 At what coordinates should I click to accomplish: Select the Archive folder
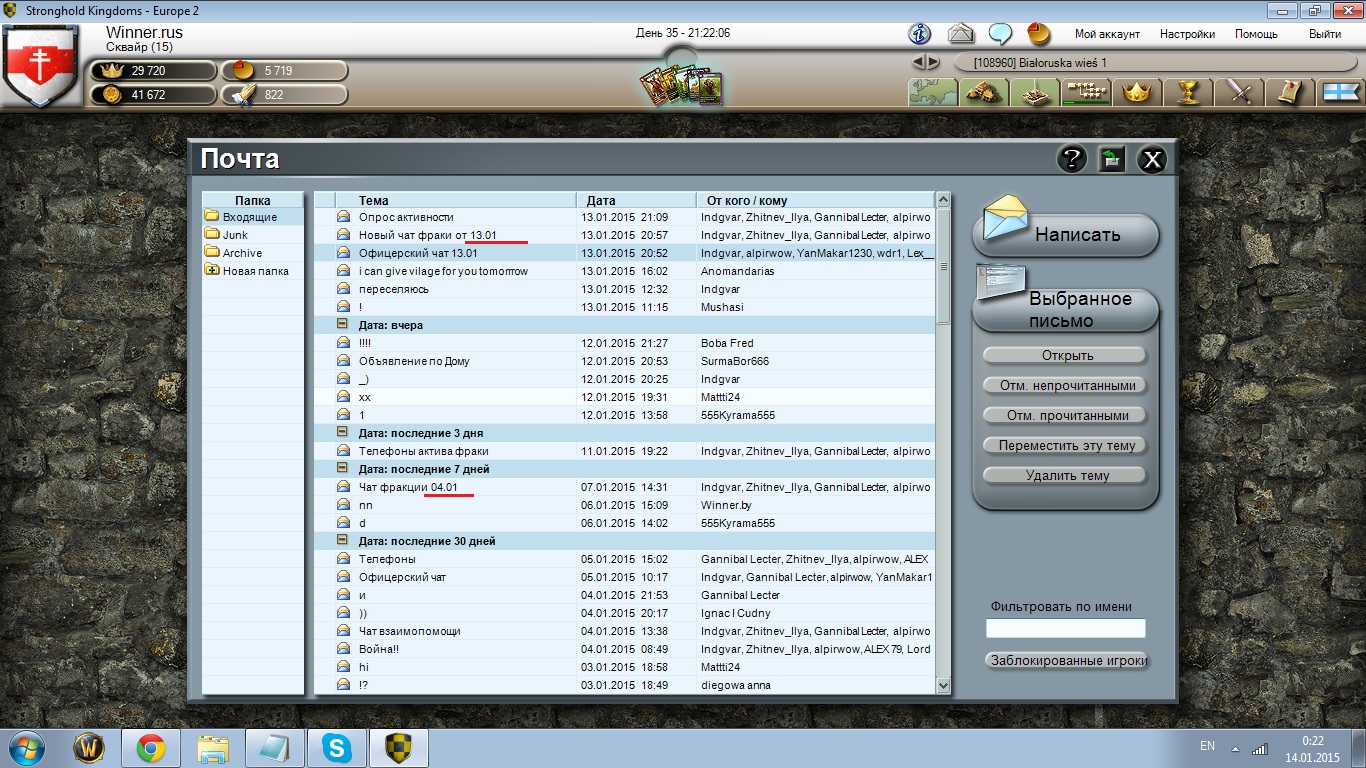tap(253, 253)
